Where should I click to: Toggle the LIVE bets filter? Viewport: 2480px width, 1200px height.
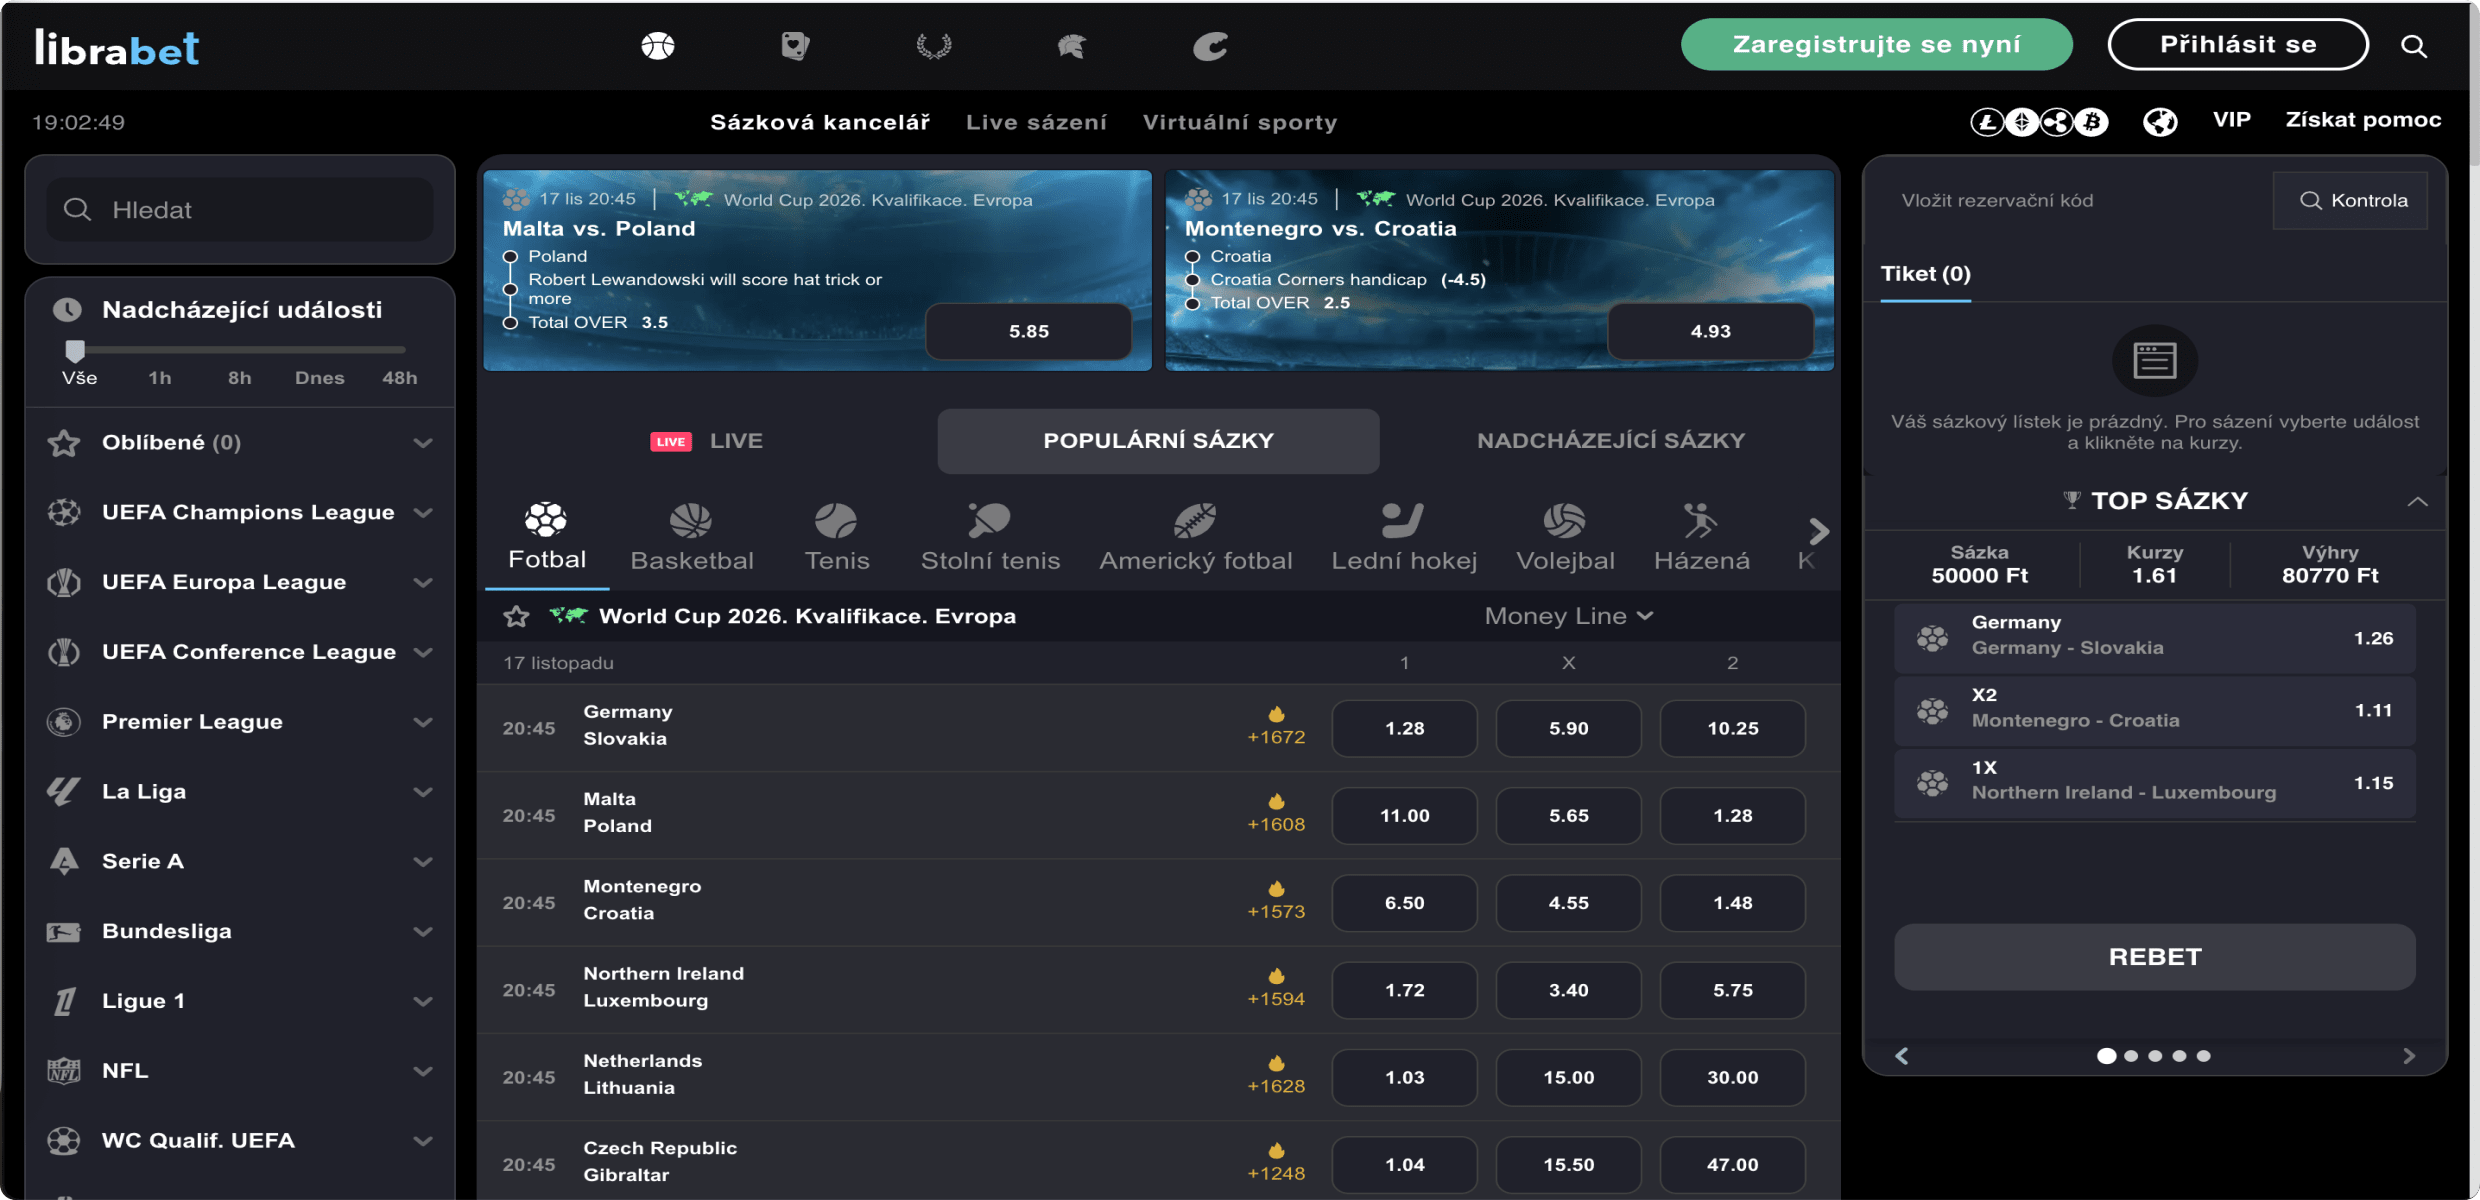[707, 441]
